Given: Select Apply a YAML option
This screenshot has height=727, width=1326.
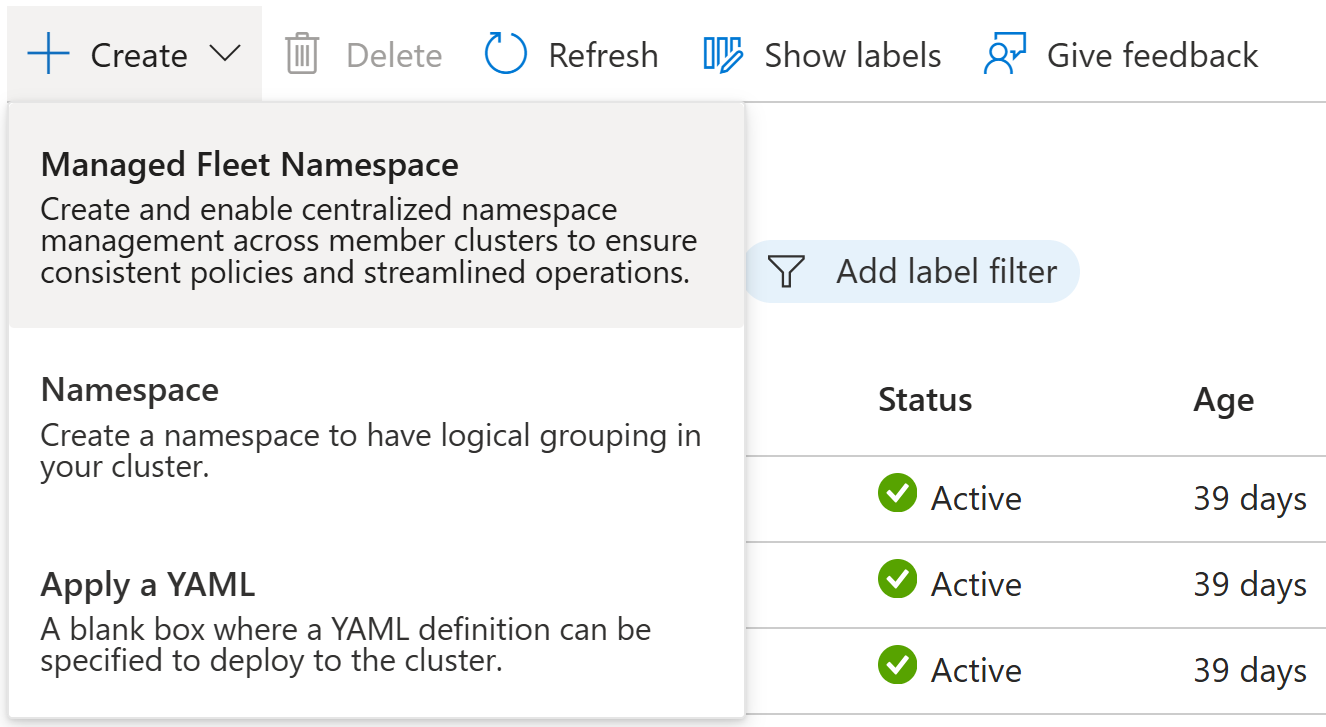Looking at the screenshot, I should pyautogui.click(x=148, y=585).
